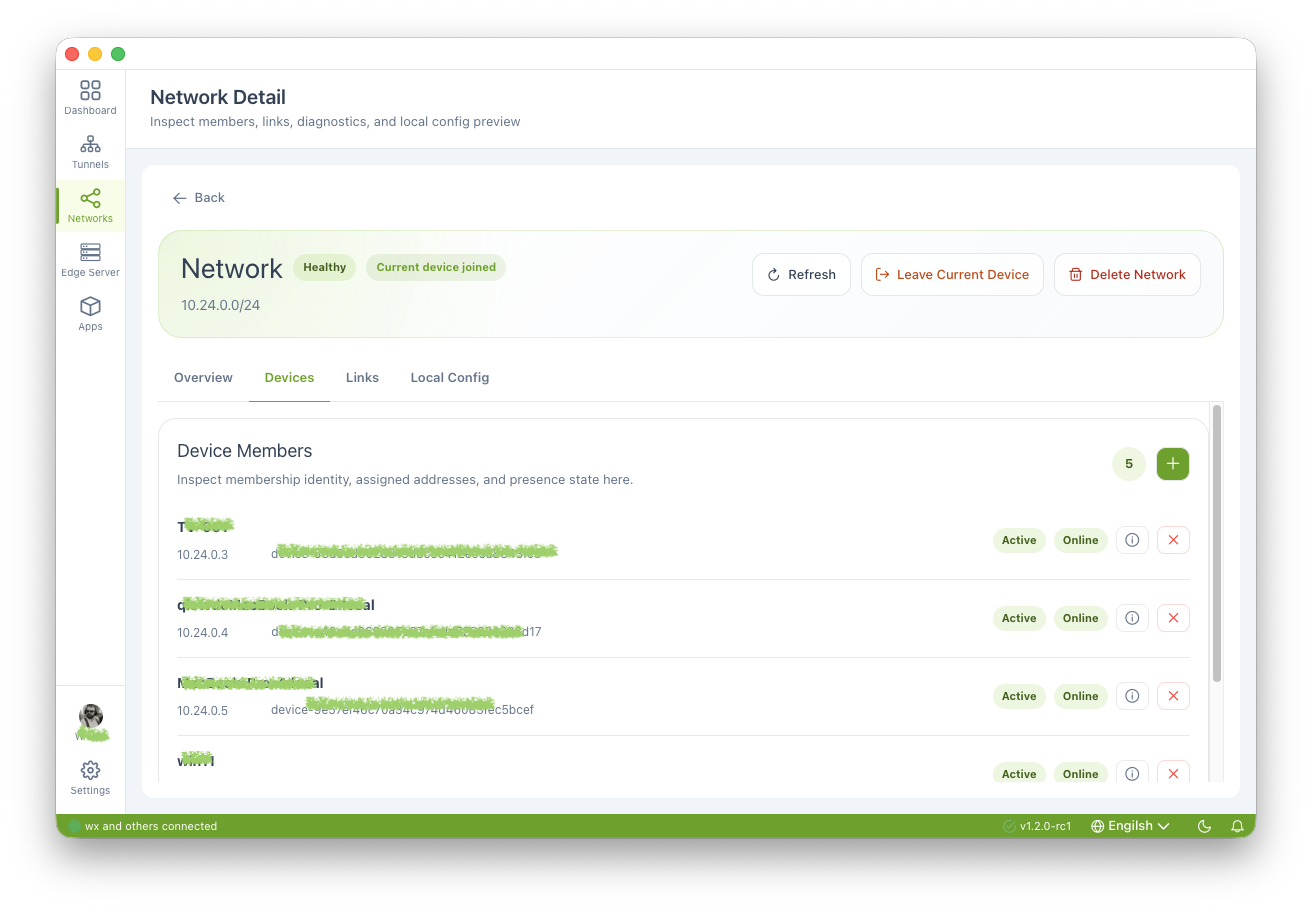Open the Dashboard sidebar item

point(90,98)
